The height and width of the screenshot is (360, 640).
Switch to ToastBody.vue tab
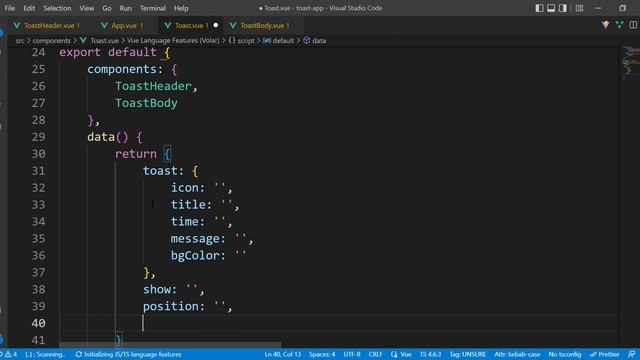264,25
